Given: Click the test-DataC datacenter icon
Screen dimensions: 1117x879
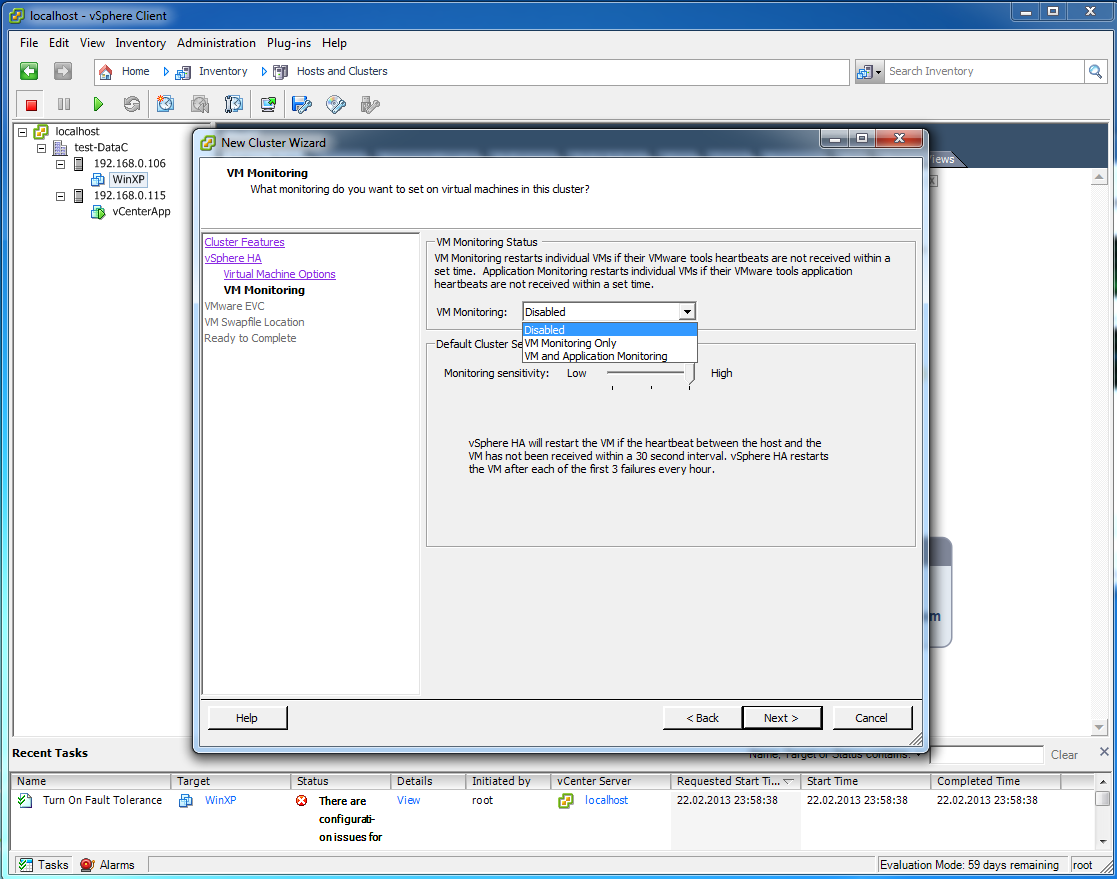Looking at the screenshot, I should coord(61,147).
